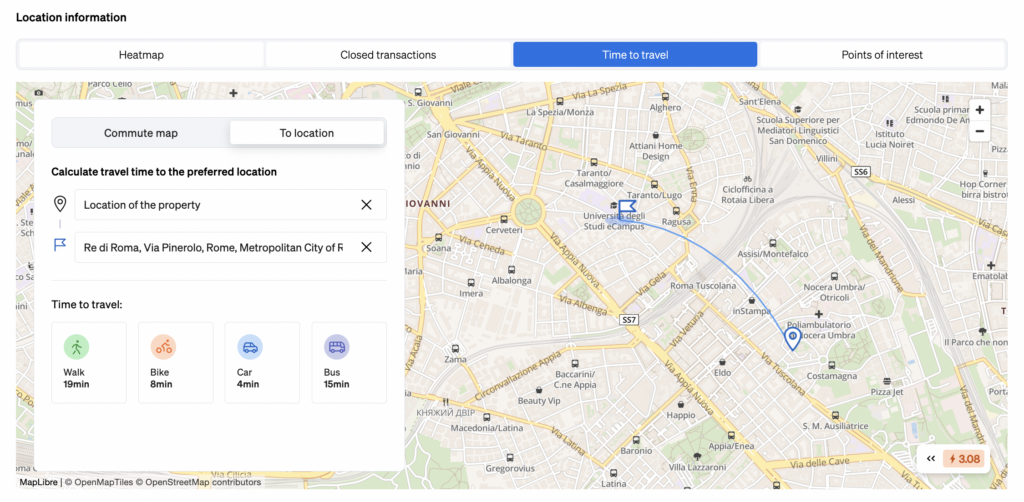This screenshot has width=1024, height=502.
Task: Open the Closed transactions tab
Action: pos(388,55)
